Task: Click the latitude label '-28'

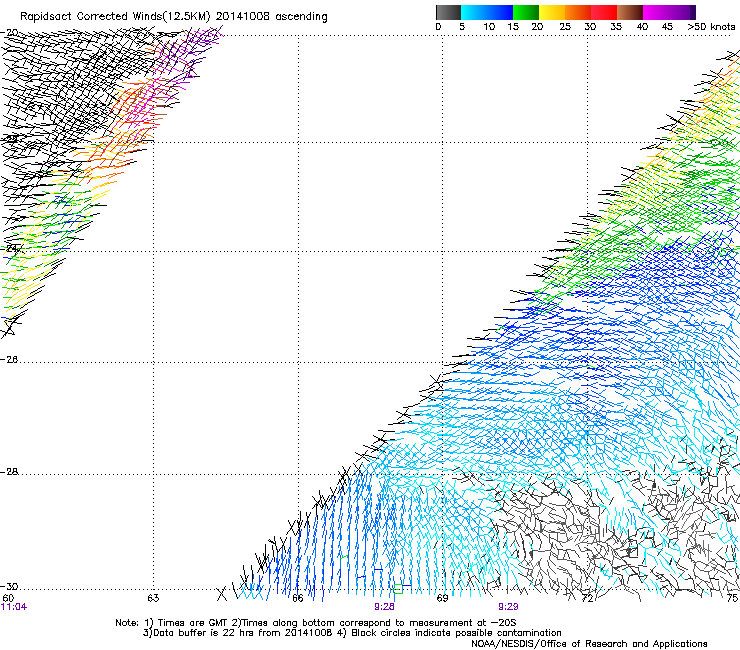Action: click(x=10, y=472)
